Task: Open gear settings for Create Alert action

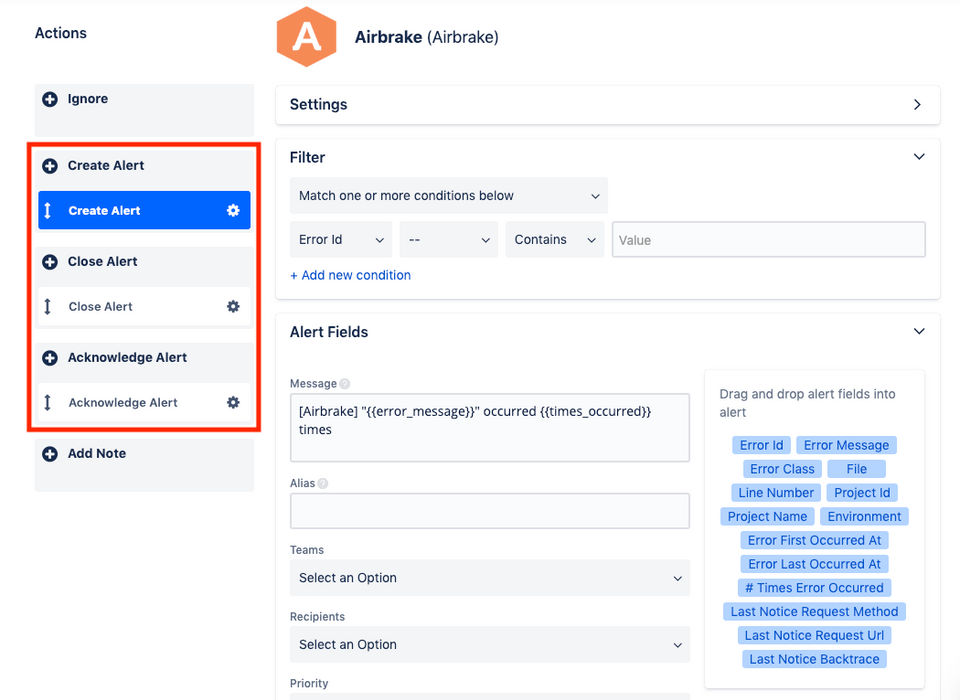Action: [233, 210]
